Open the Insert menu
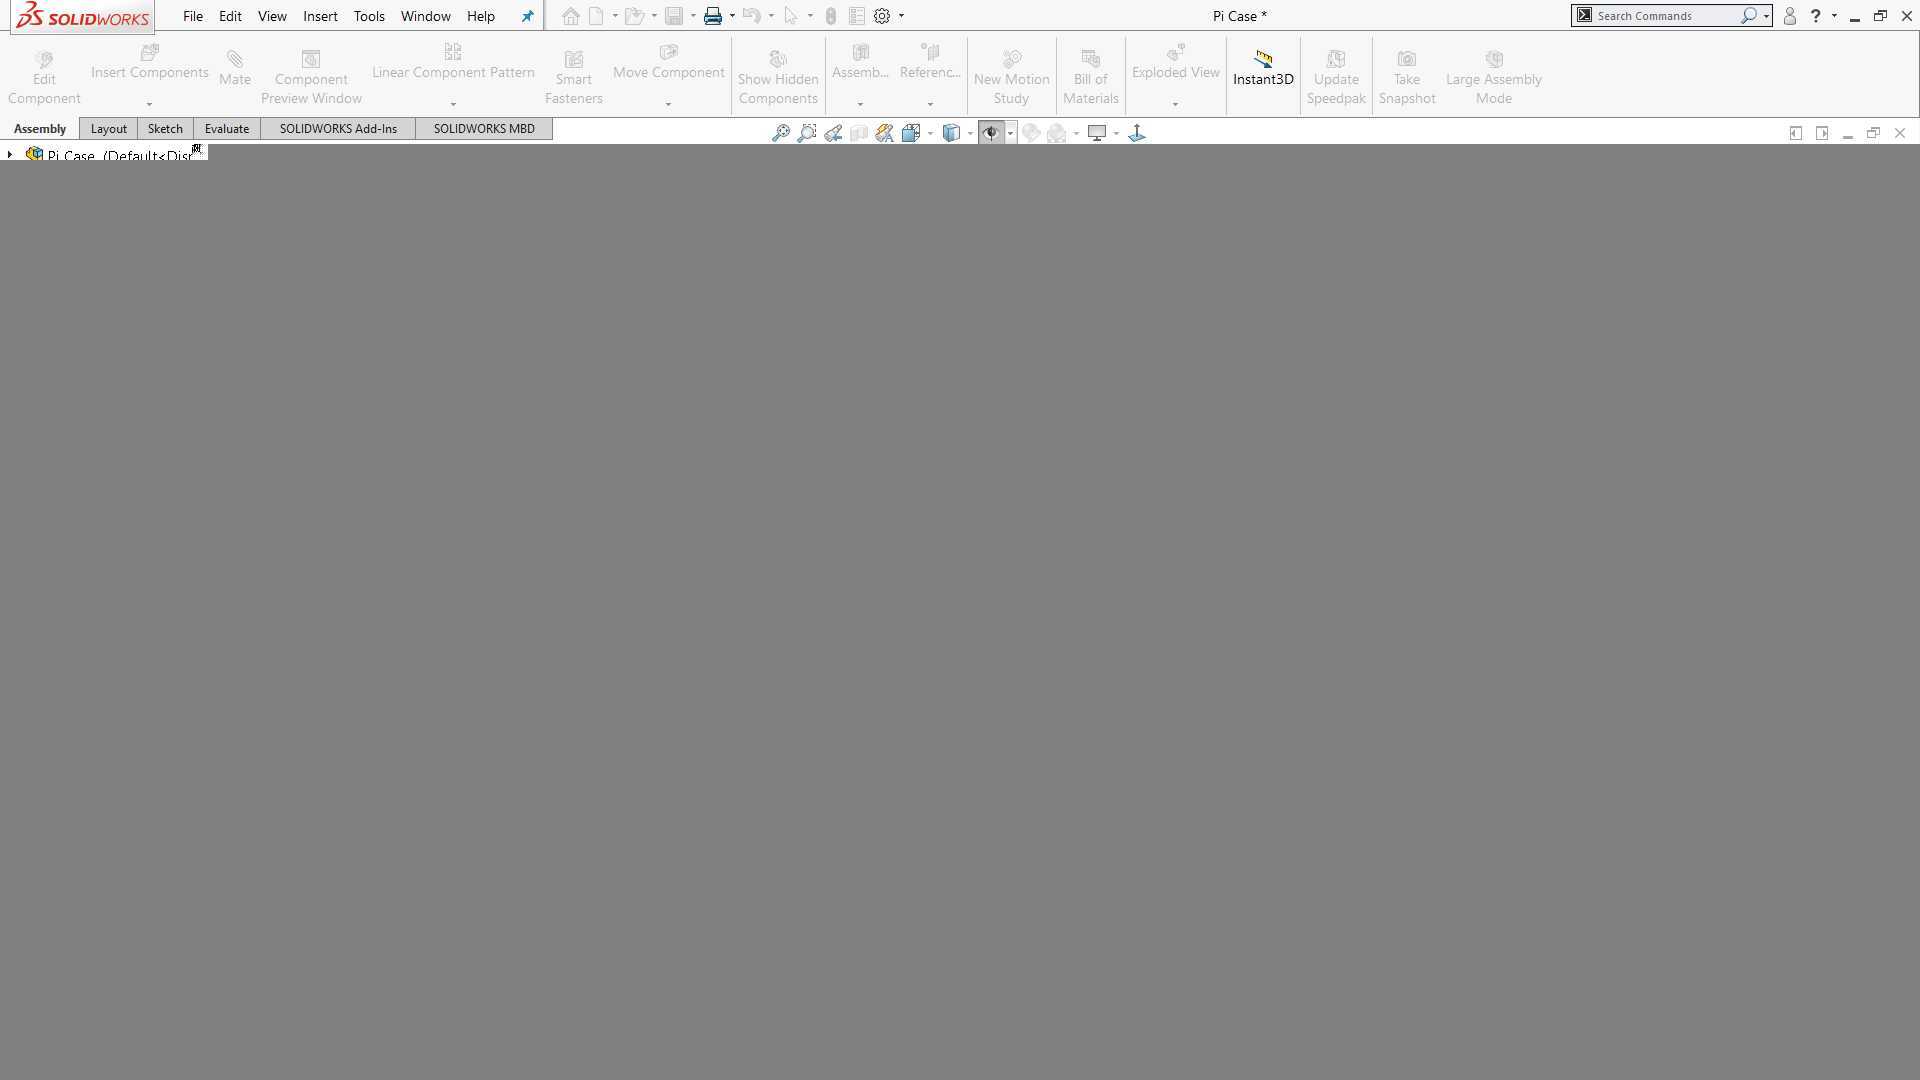This screenshot has height=1080, width=1920. 320,16
